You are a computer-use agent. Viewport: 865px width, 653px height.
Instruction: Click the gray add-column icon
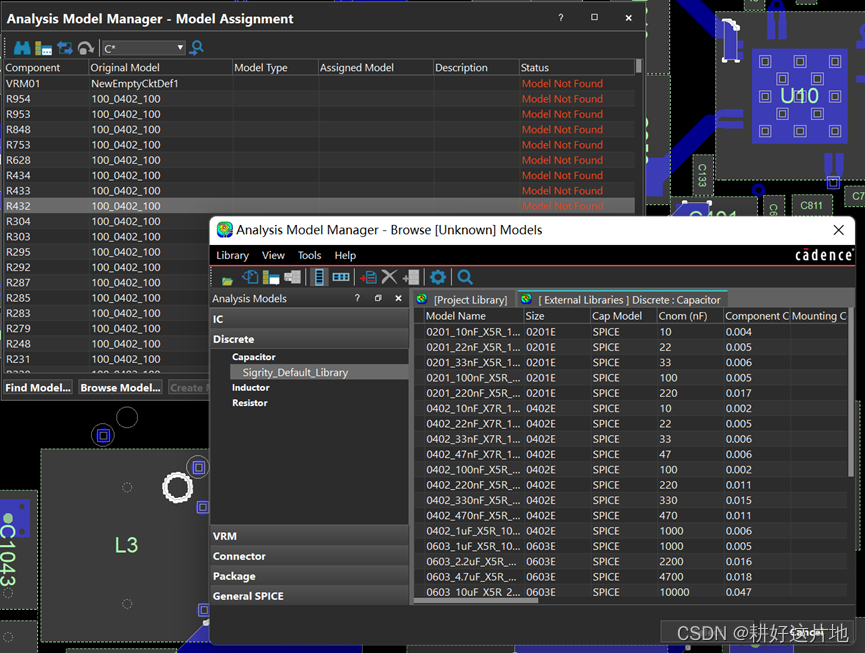point(411,277)
